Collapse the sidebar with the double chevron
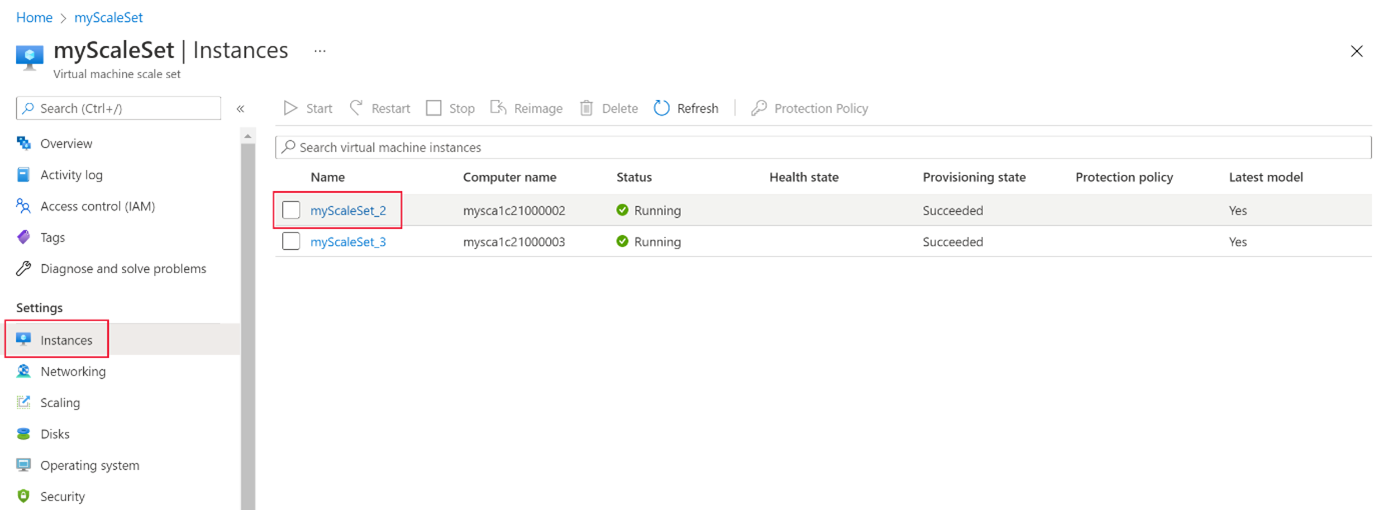The image size is (1379, 510). pos(241,108)
